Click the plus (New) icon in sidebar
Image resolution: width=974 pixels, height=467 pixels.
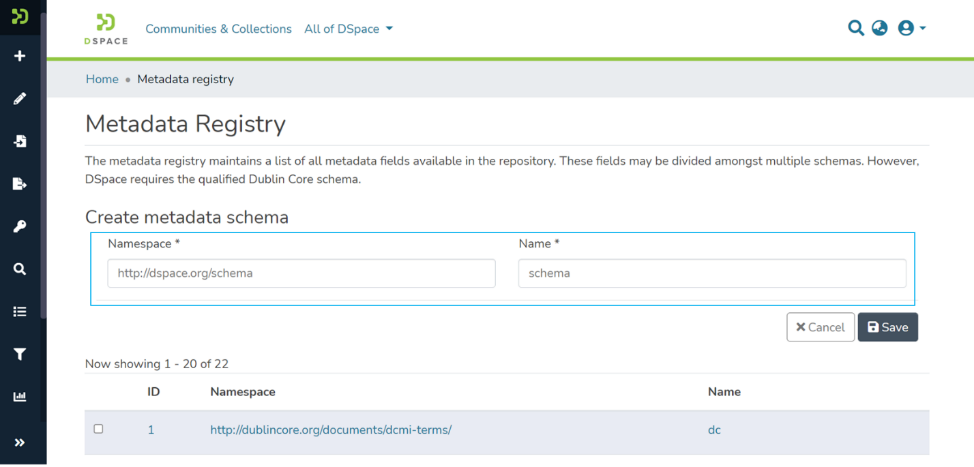pyautogui.click(x=19, y=56)
